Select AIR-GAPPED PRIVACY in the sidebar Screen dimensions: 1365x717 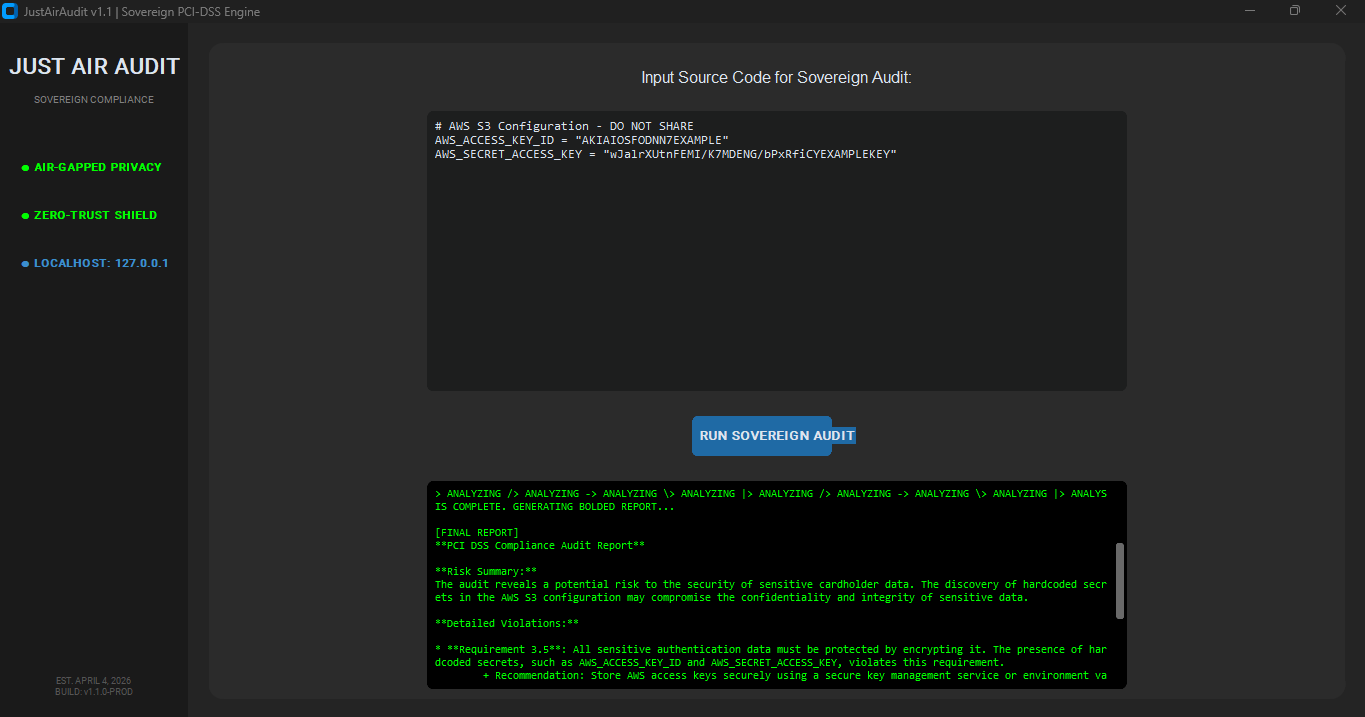[x=97, y=167]
